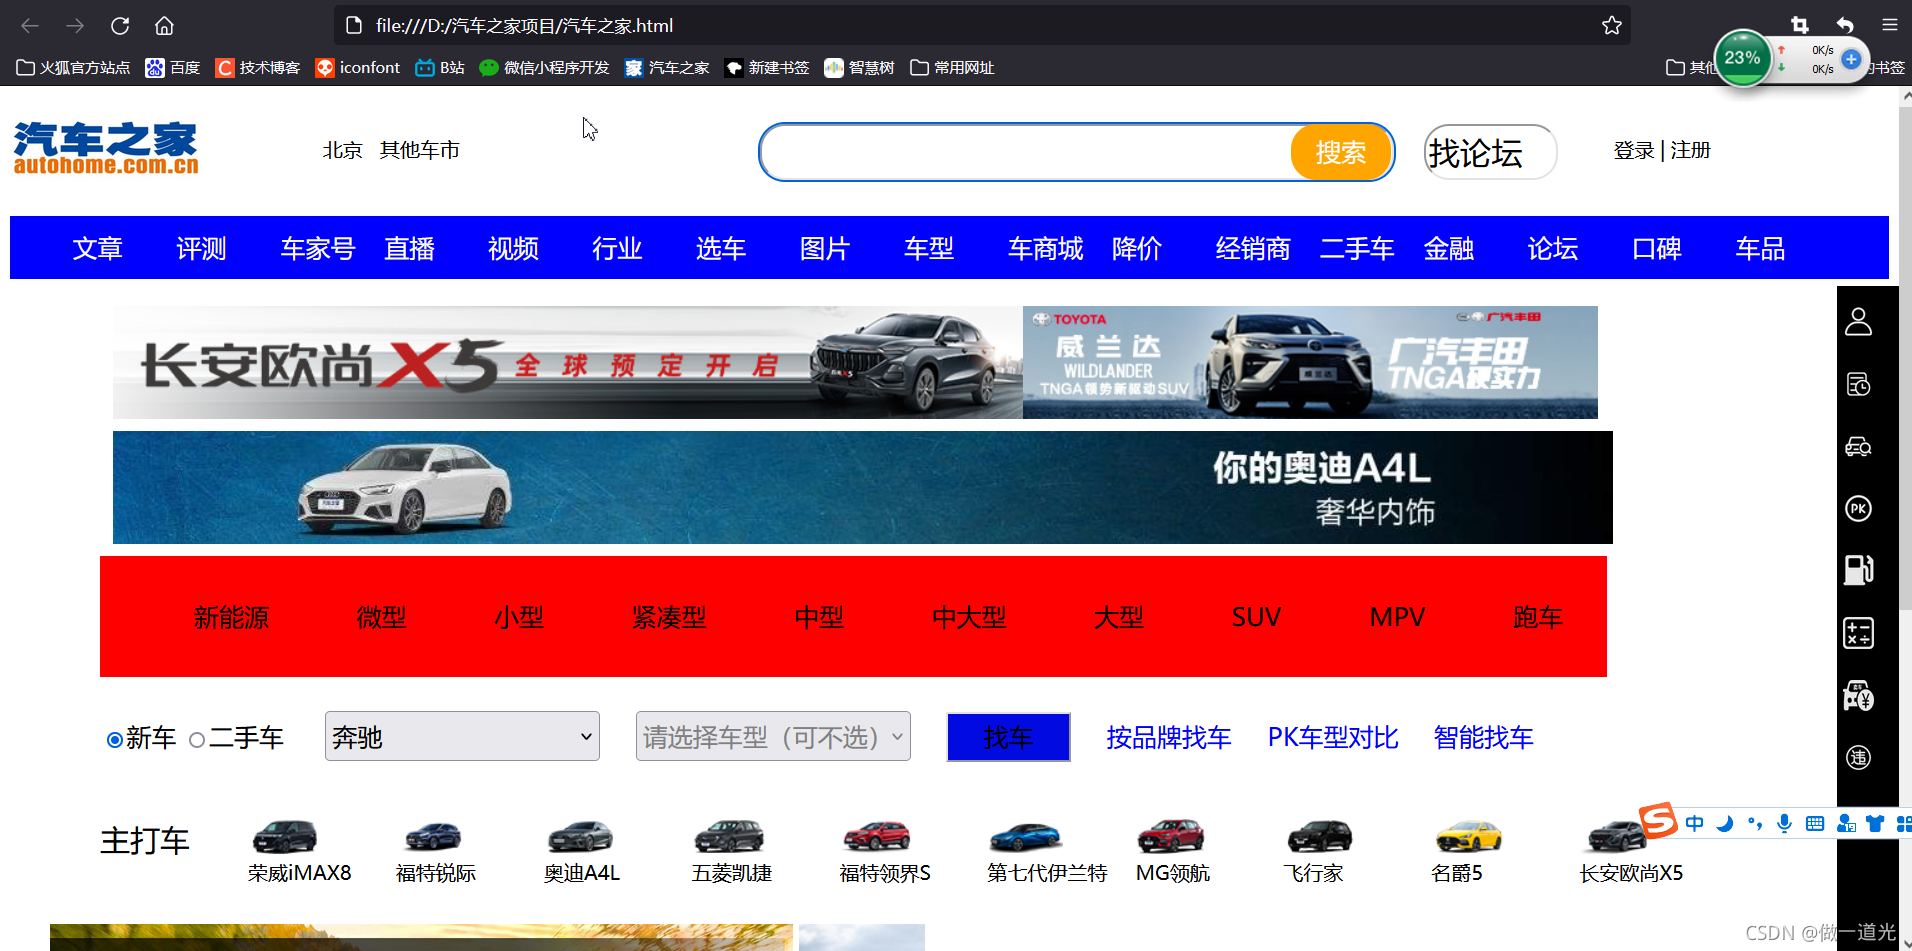
Task: Click the browser screenshot crop icon
Action: [1800, 25]
